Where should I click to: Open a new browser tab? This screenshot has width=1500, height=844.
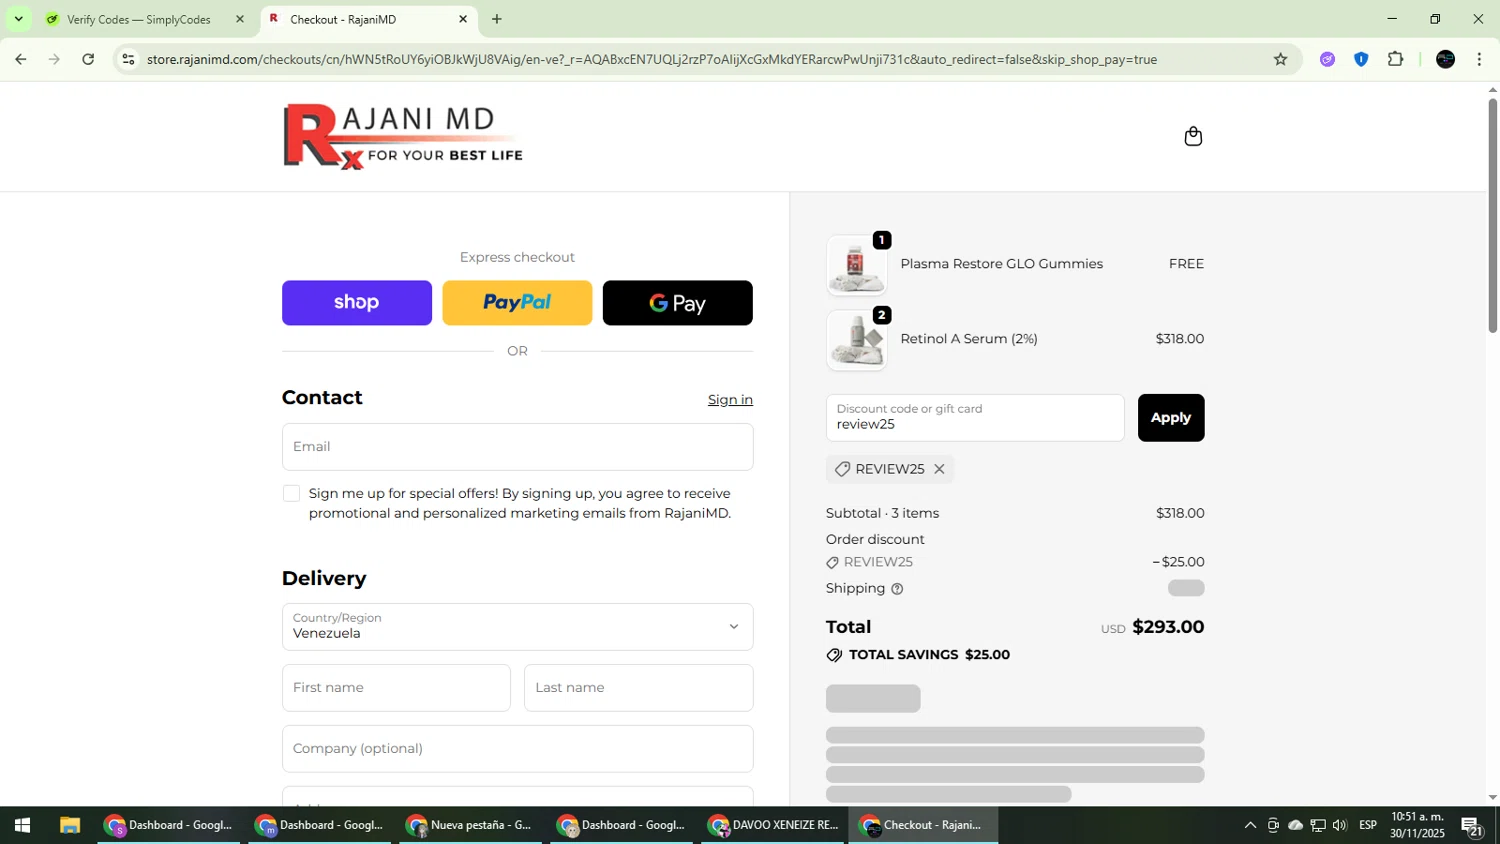click(x=497, y=19)
